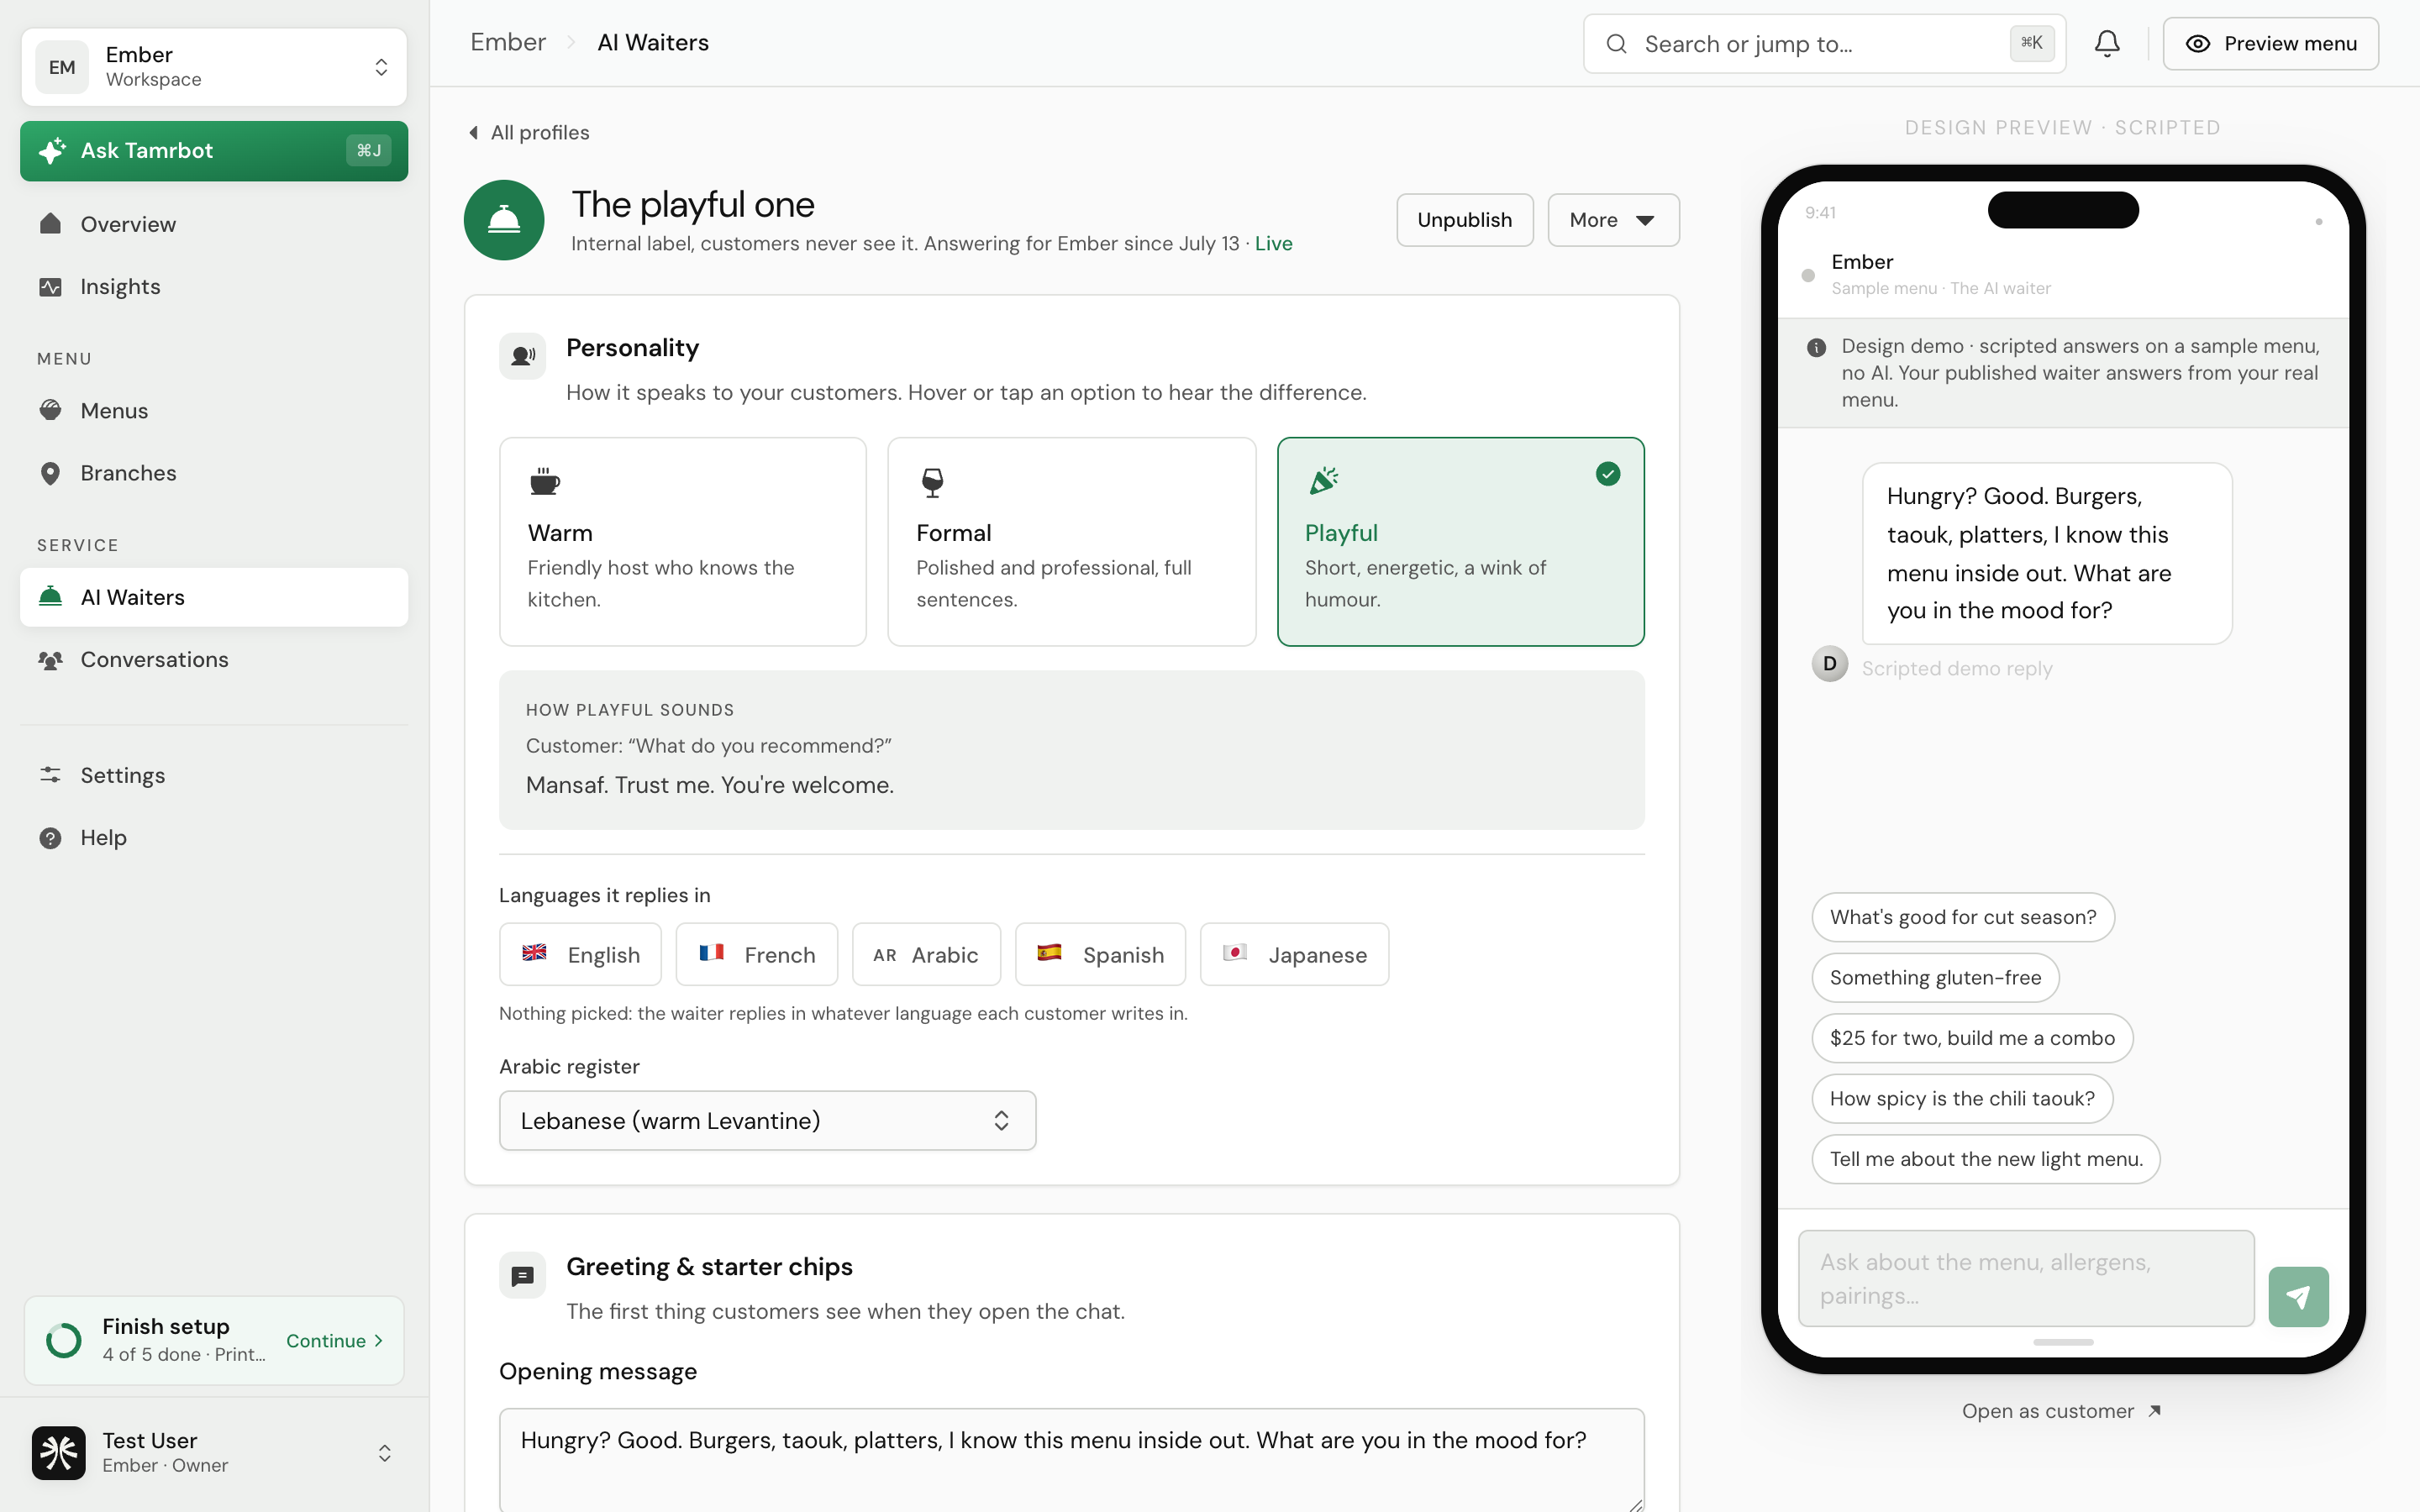Click the Help question mark icon
Viewport: 2420px width, 1512px height.
[x=50, y=838]
